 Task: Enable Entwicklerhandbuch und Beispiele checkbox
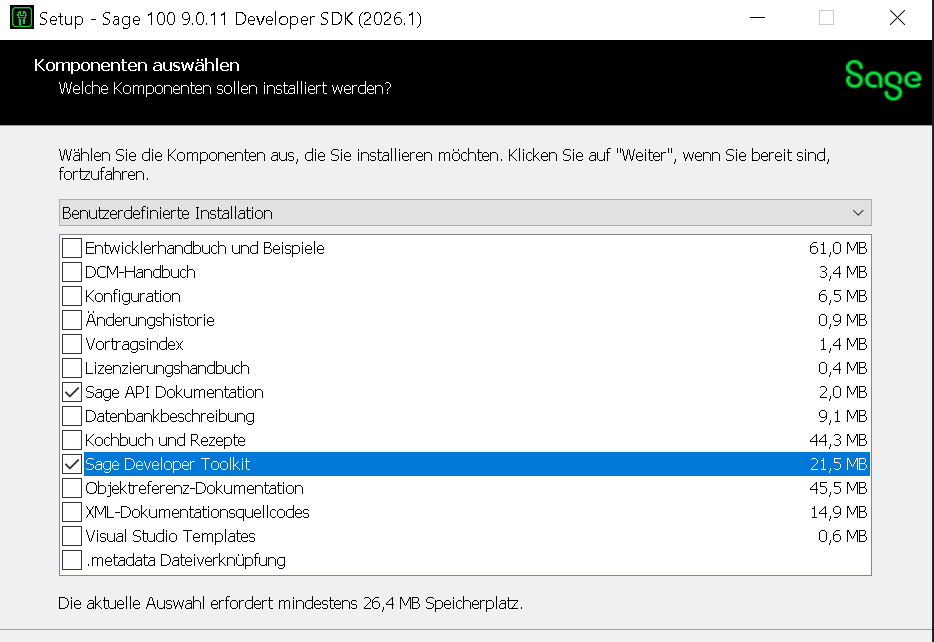click(72, 248)
